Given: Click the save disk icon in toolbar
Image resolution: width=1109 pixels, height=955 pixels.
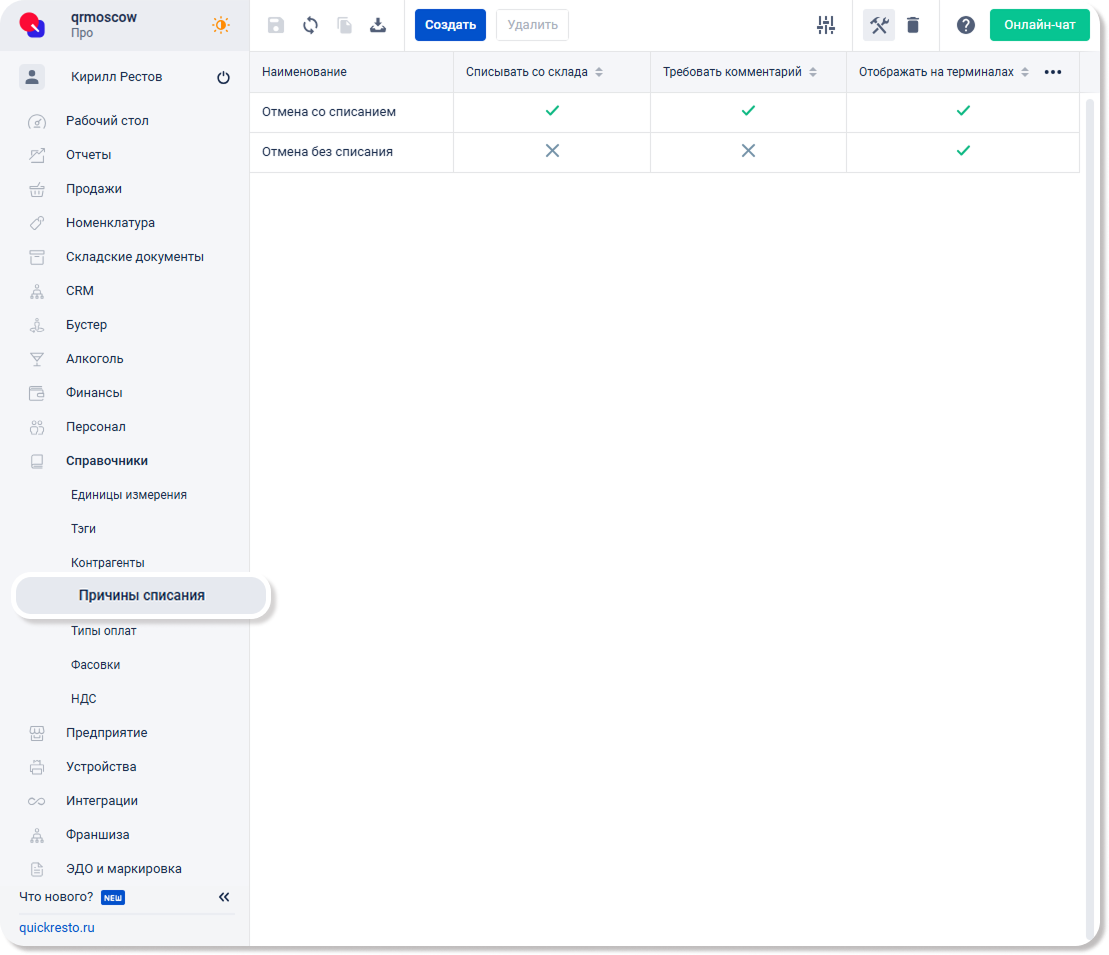Looking at the screenshot, I should point(276,25).
